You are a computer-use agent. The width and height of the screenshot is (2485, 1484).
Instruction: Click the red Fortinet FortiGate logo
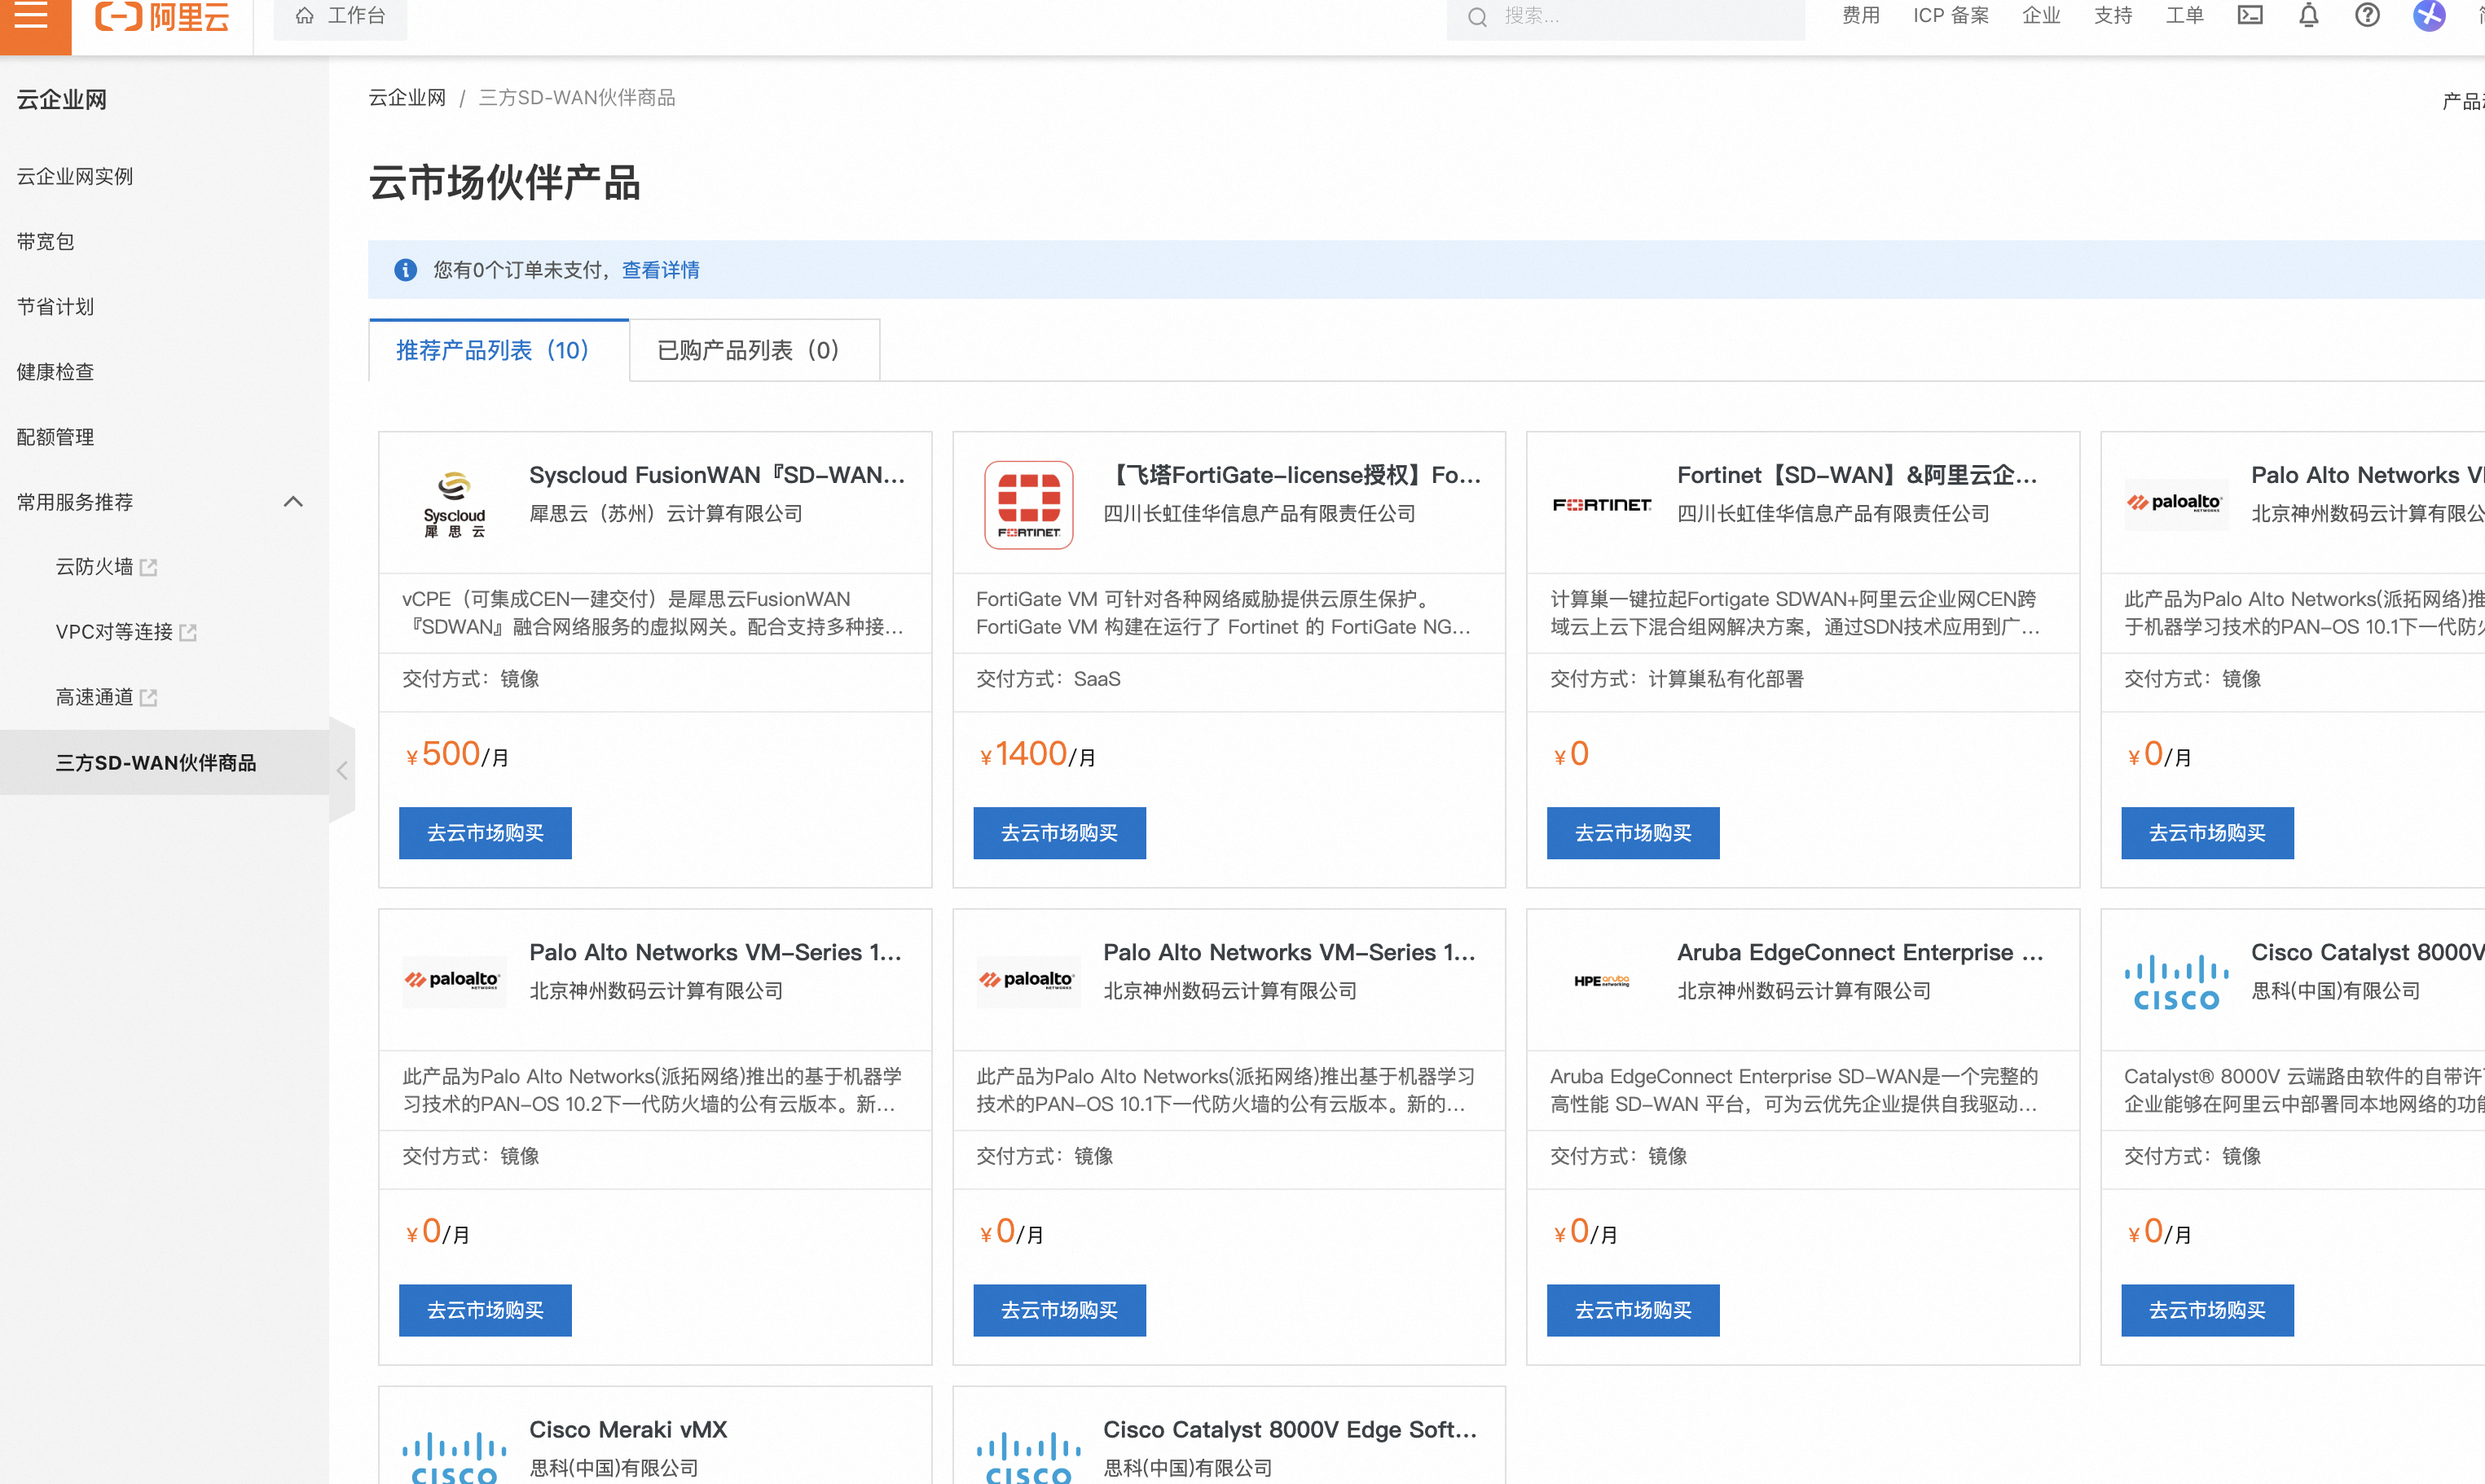tap(1028, 504)
